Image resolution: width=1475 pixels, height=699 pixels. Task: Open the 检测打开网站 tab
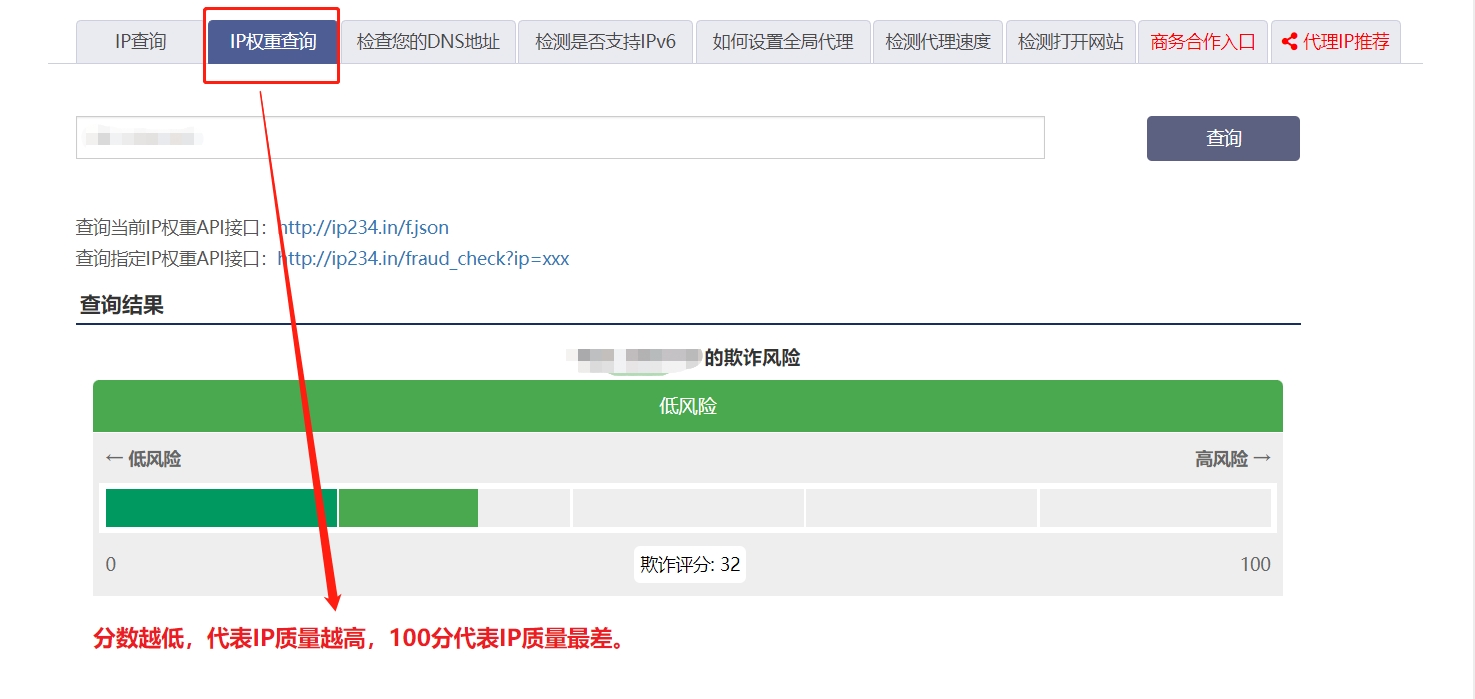(1070, 42)
